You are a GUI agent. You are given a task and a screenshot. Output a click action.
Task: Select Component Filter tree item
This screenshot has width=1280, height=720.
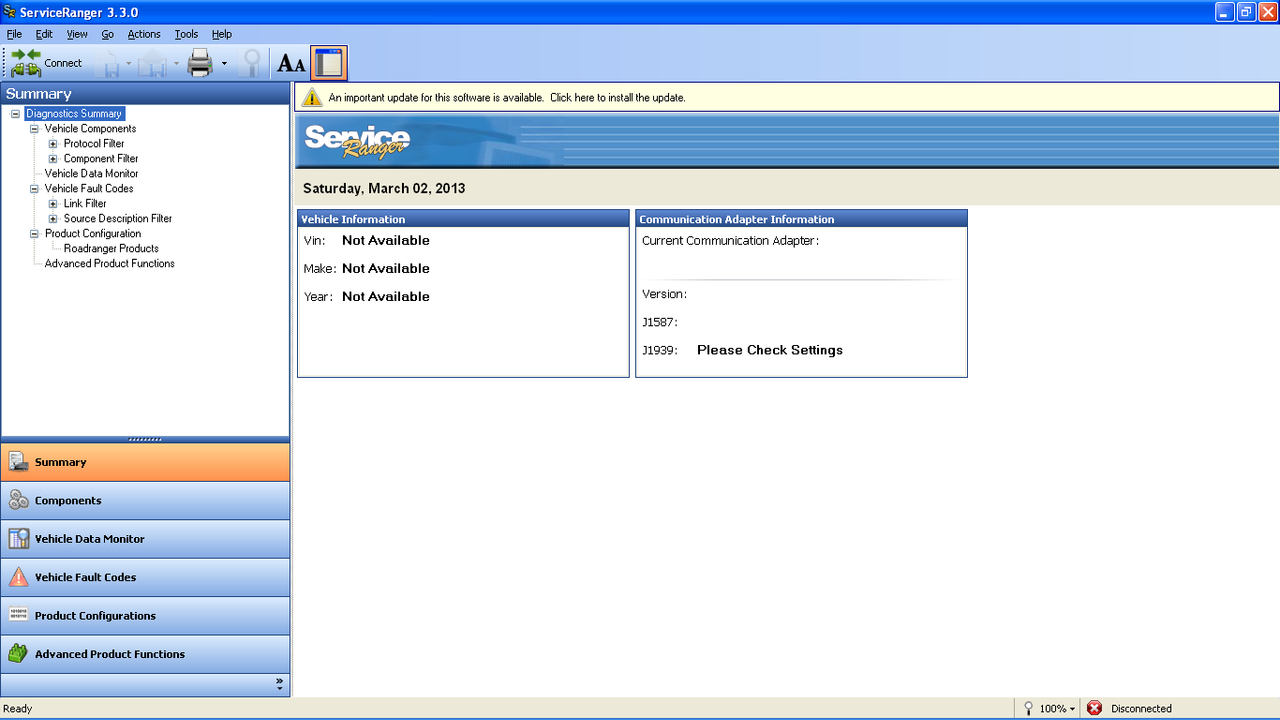(101, 159)
